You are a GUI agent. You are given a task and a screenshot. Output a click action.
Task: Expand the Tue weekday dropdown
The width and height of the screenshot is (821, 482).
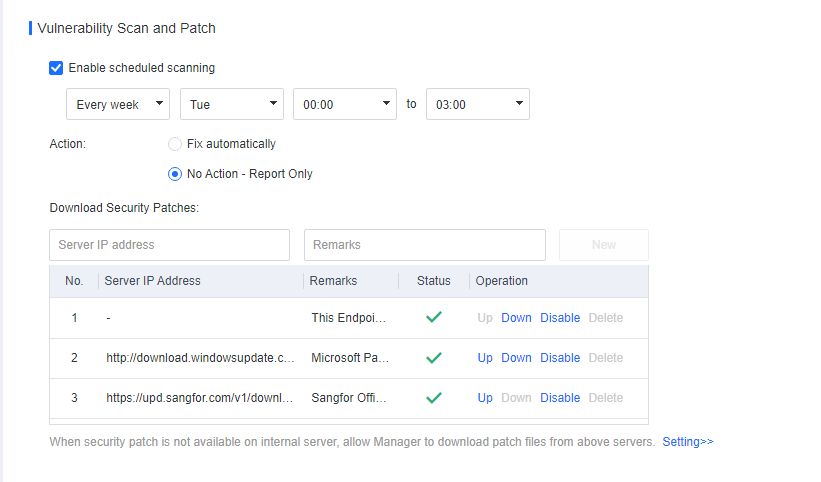tap(232, 104)
